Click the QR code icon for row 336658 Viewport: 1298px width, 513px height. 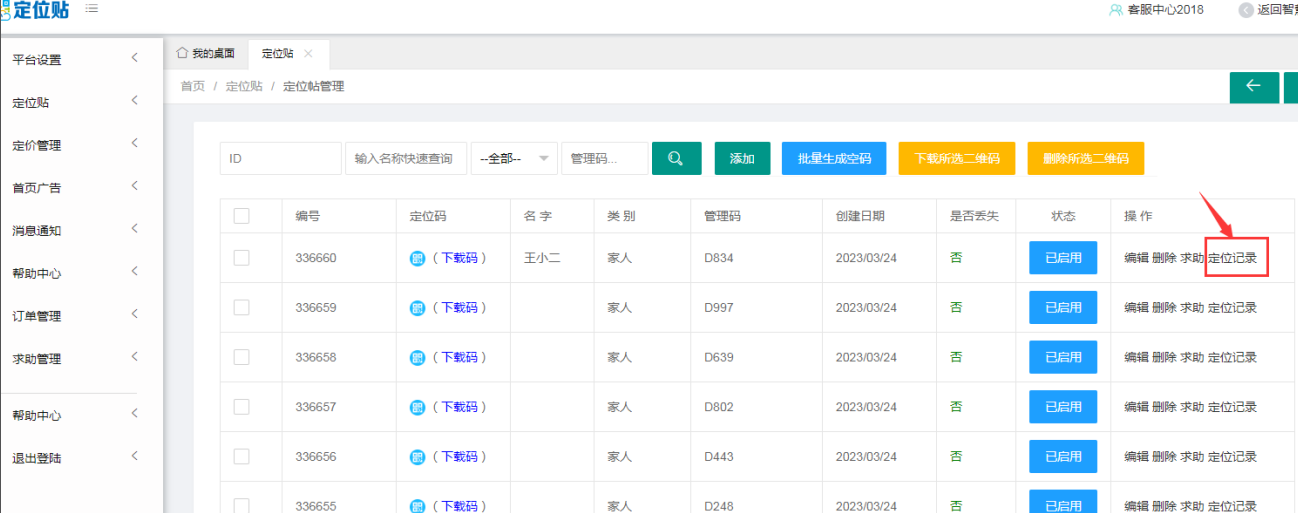(x=417, y=357)
